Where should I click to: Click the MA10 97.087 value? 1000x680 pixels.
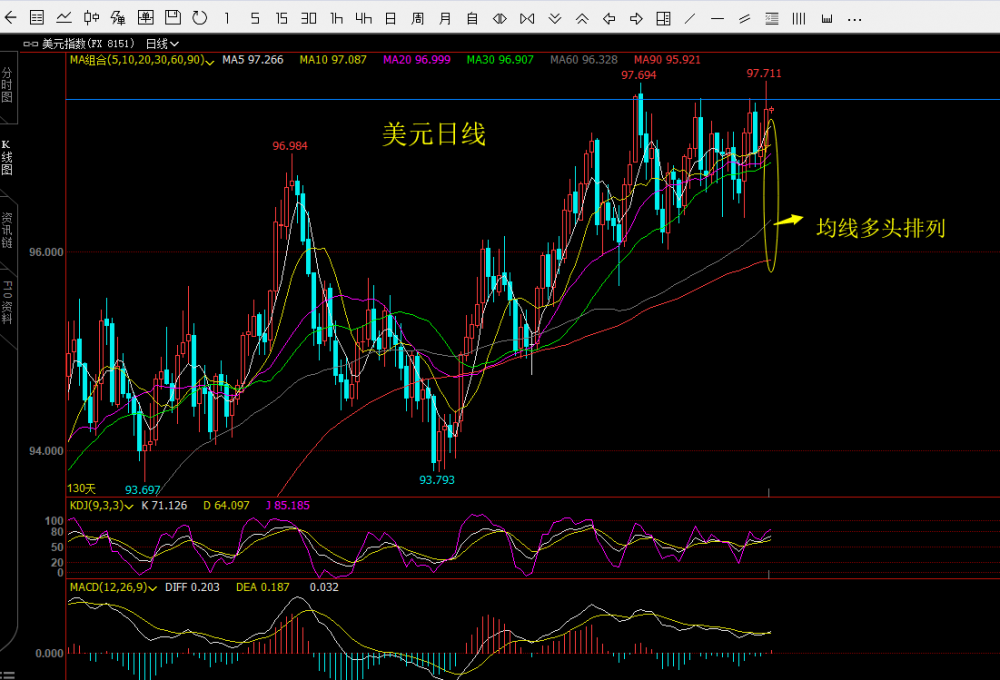333,60
